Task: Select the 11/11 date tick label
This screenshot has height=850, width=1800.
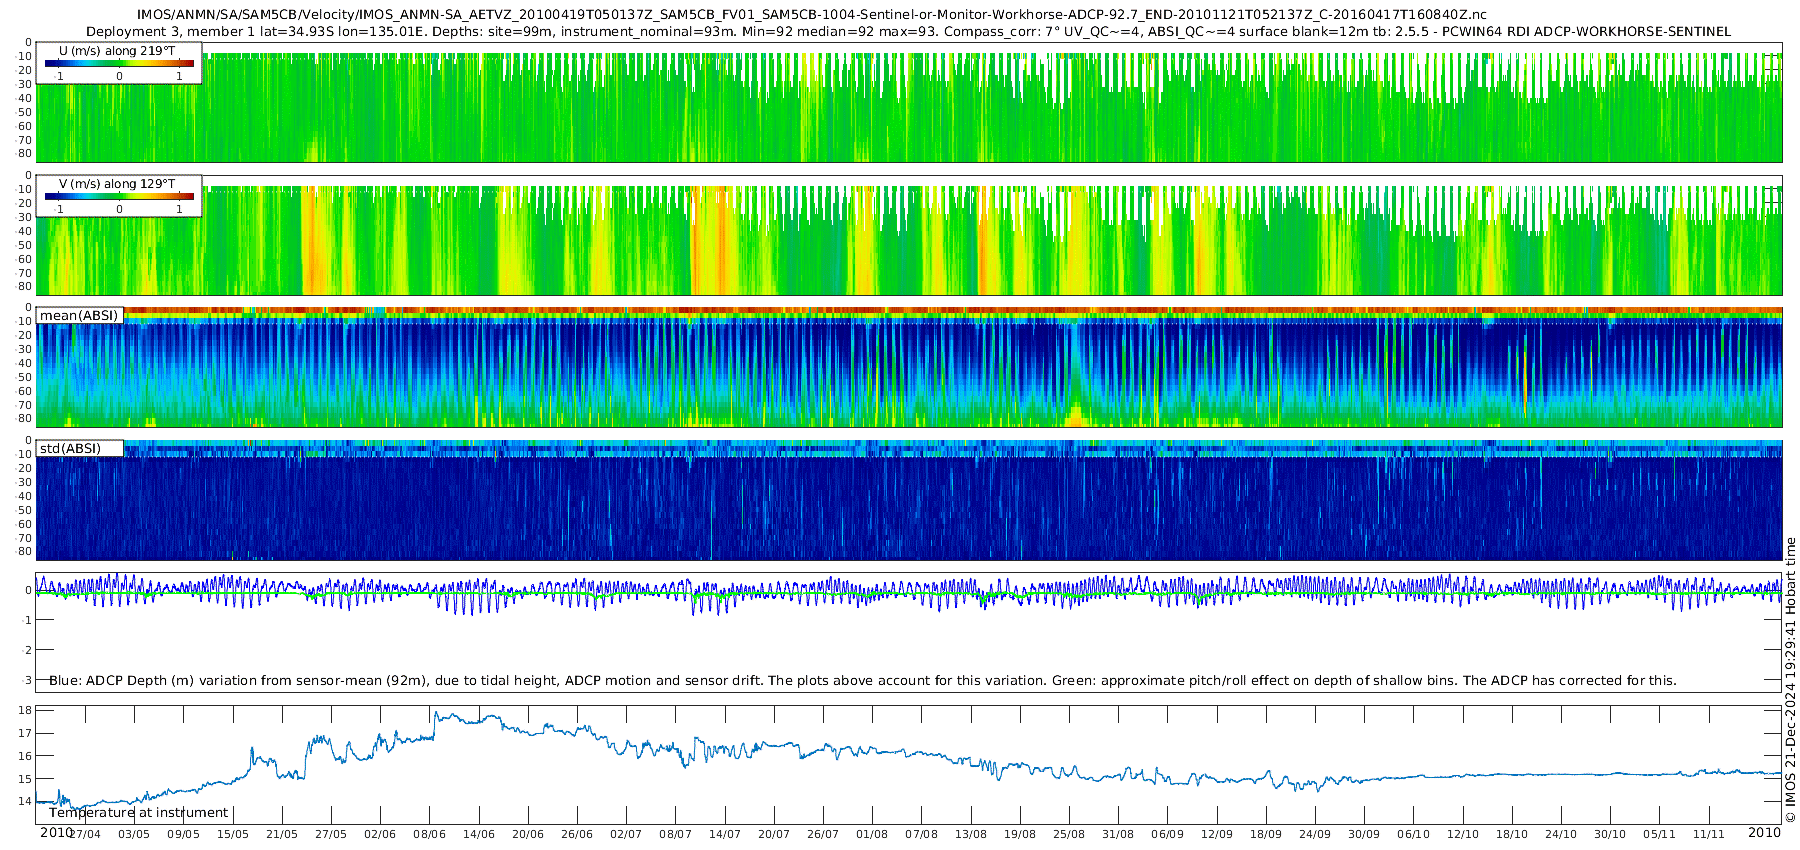Action: (1709, 835)
